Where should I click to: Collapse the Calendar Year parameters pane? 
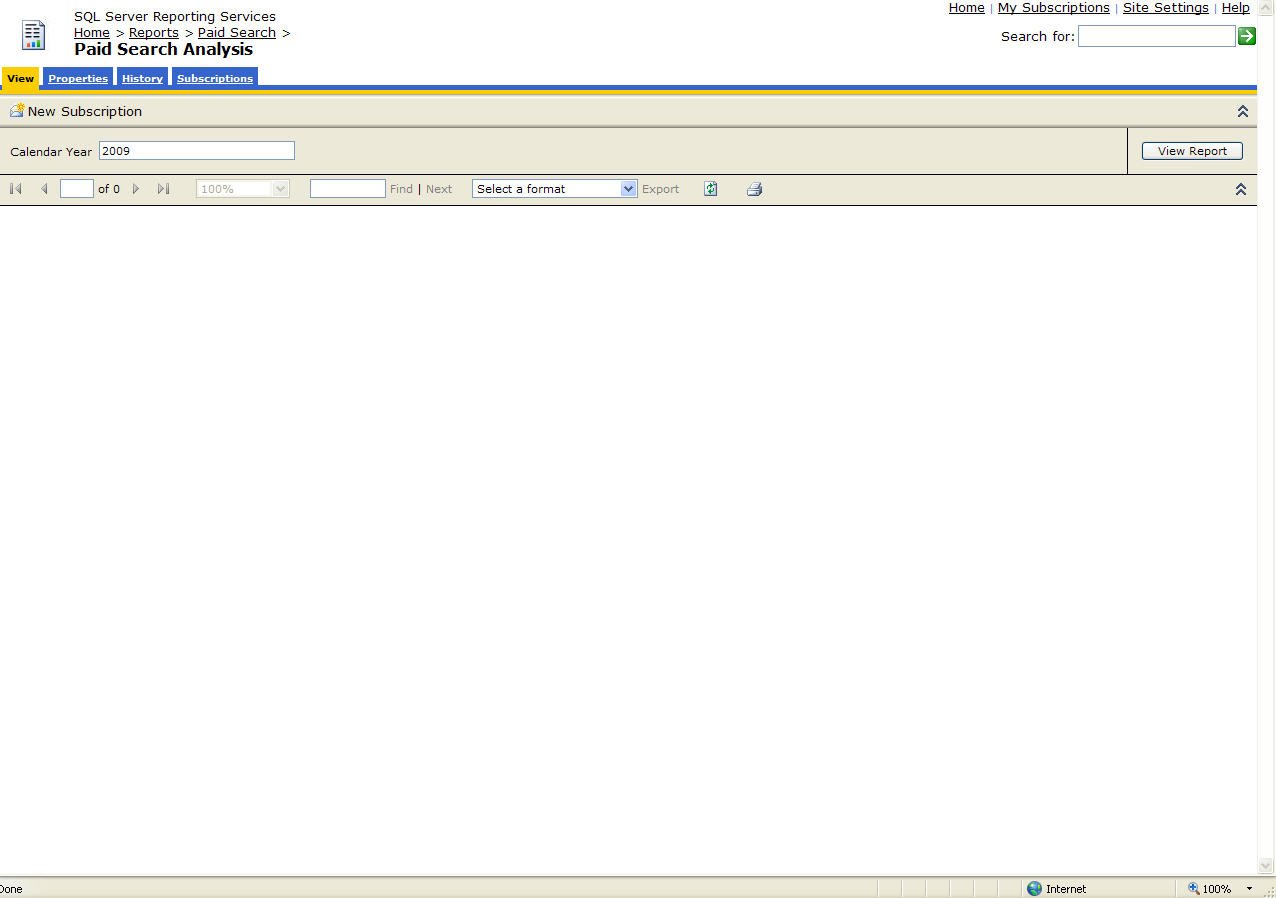[1242, 111]
